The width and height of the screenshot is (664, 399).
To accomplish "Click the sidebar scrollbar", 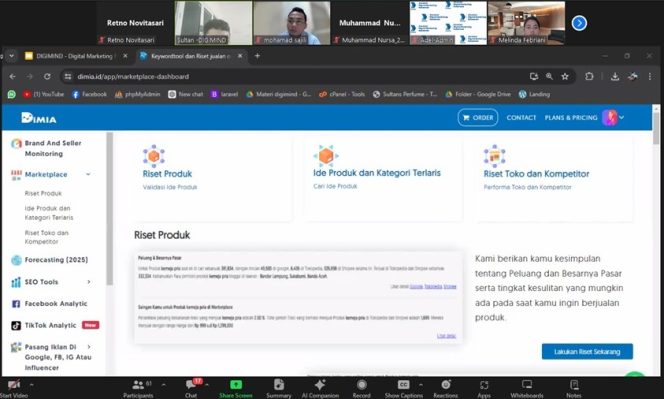I will [110, 208].
